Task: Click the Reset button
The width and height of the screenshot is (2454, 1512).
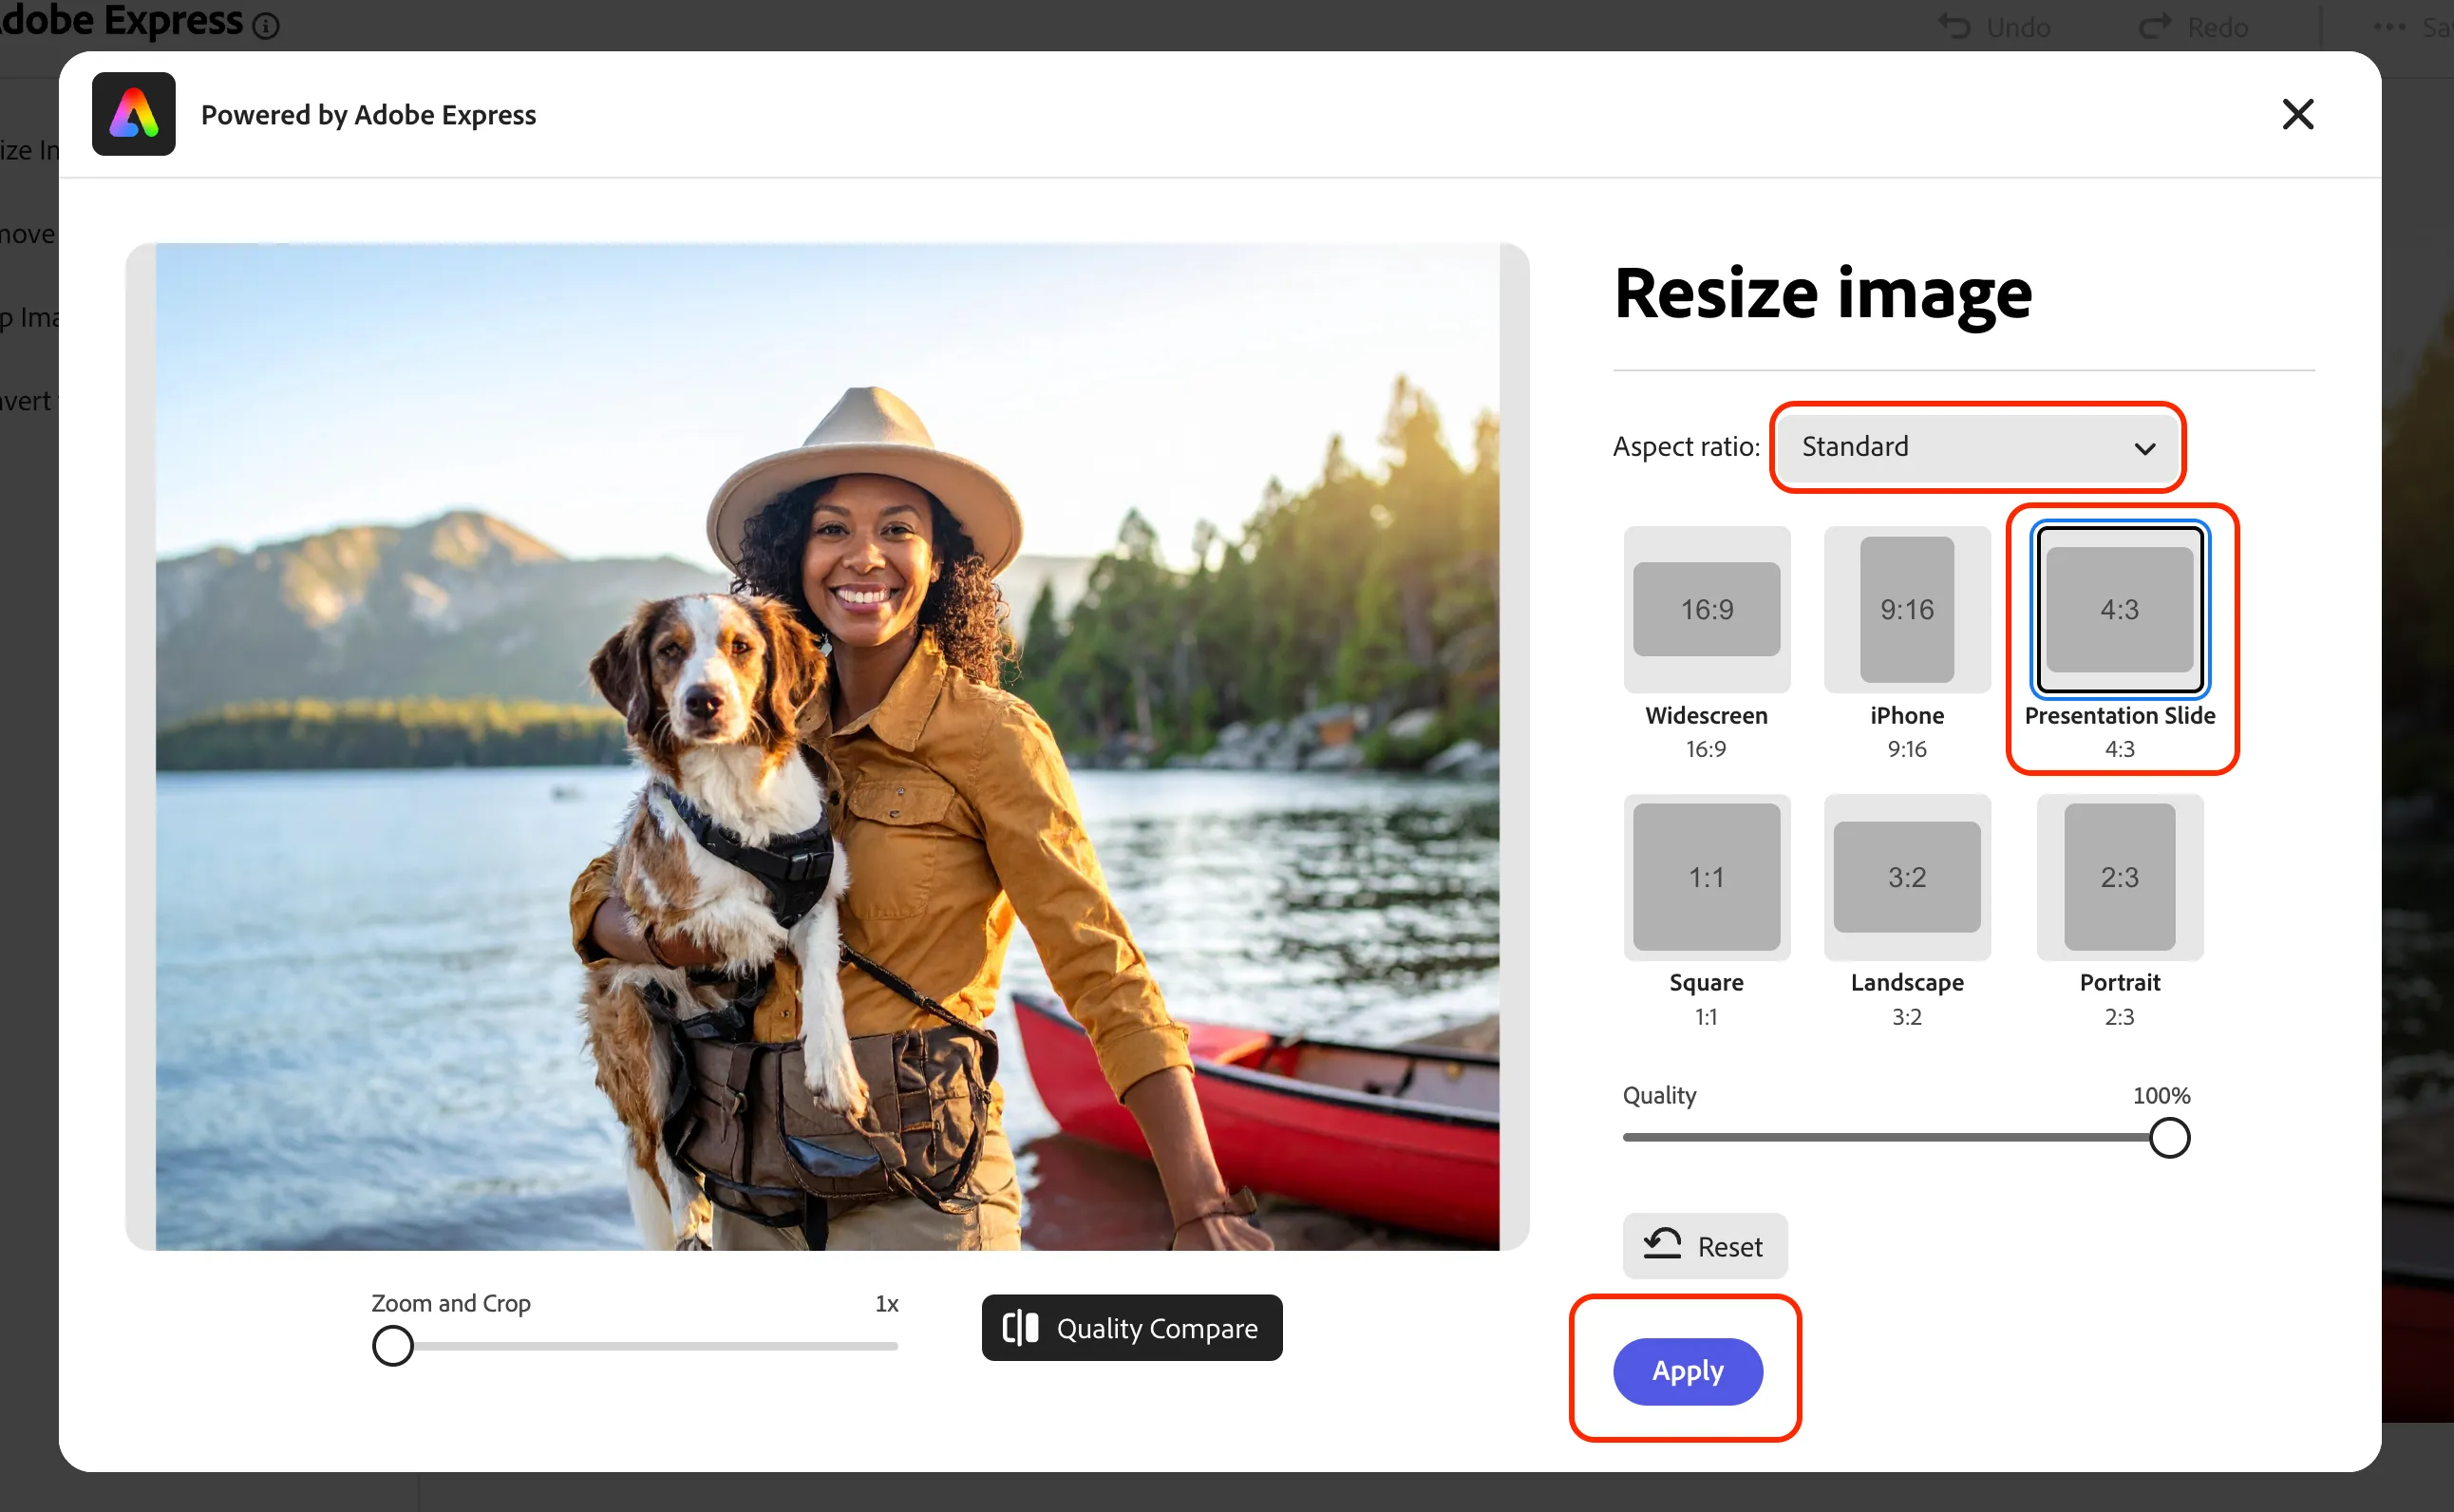Action: [x=1704, y=1246]
